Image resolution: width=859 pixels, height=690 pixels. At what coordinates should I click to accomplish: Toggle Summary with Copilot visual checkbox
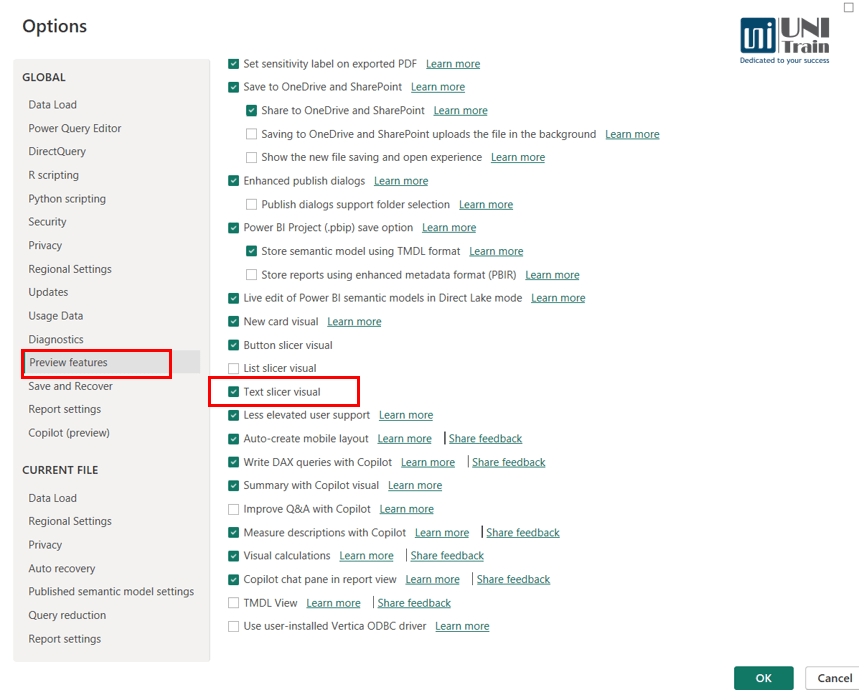point(233,485)
